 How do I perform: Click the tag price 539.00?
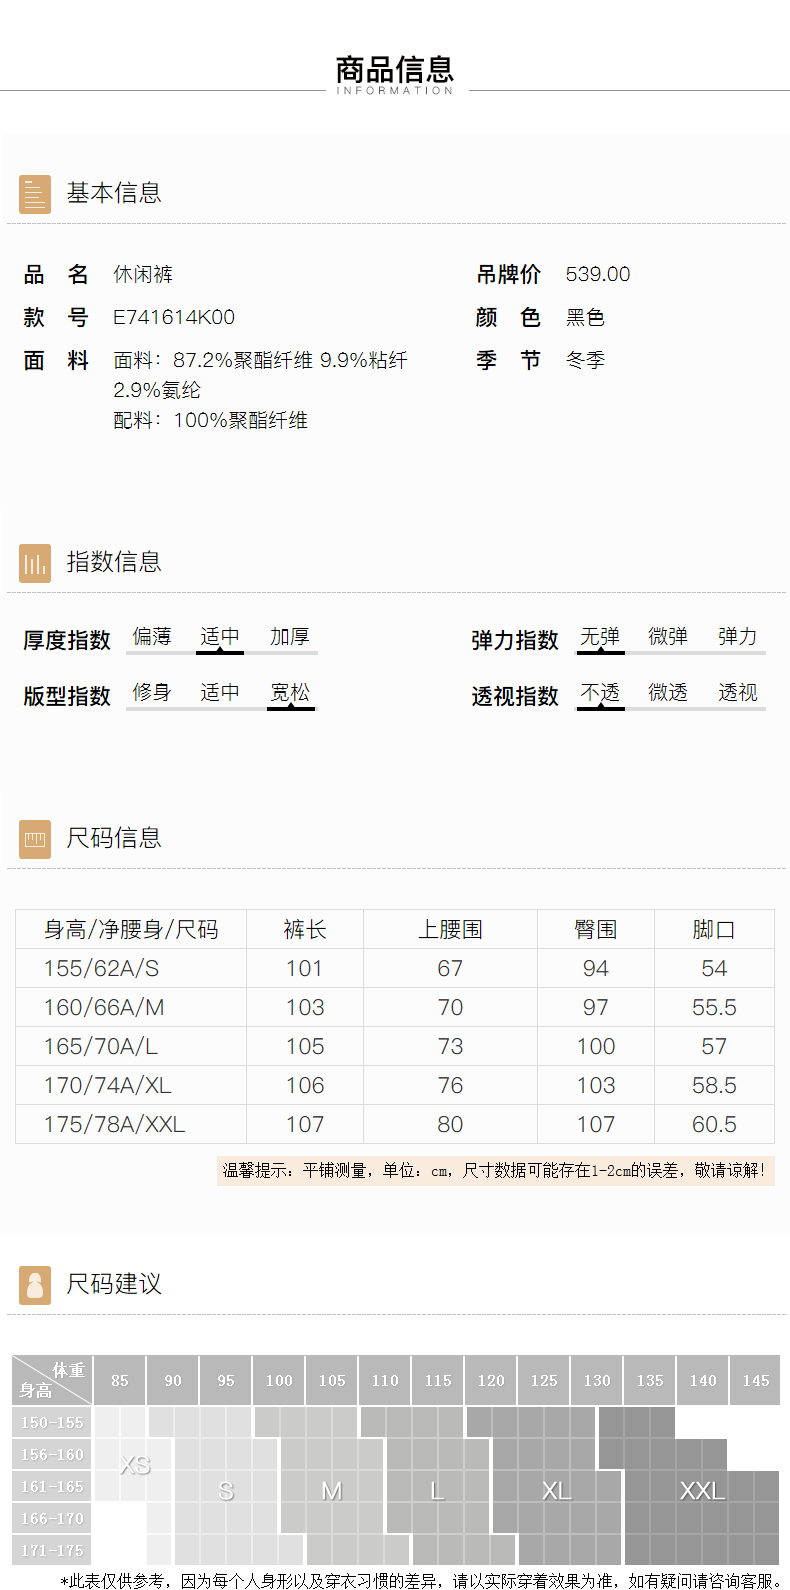tap(598, 275)
